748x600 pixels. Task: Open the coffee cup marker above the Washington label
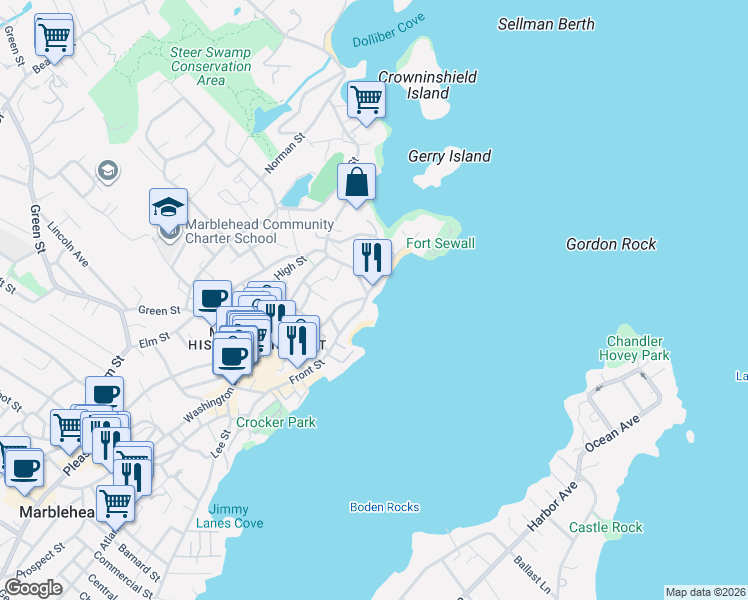[232, 356]
